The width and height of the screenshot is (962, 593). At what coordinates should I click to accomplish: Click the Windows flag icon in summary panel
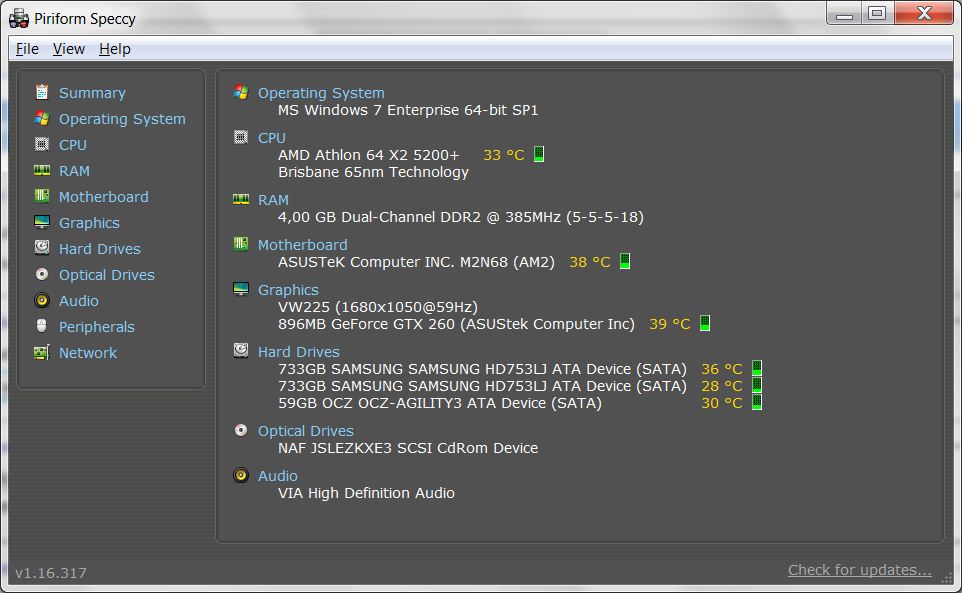click(x=240, y=92)
